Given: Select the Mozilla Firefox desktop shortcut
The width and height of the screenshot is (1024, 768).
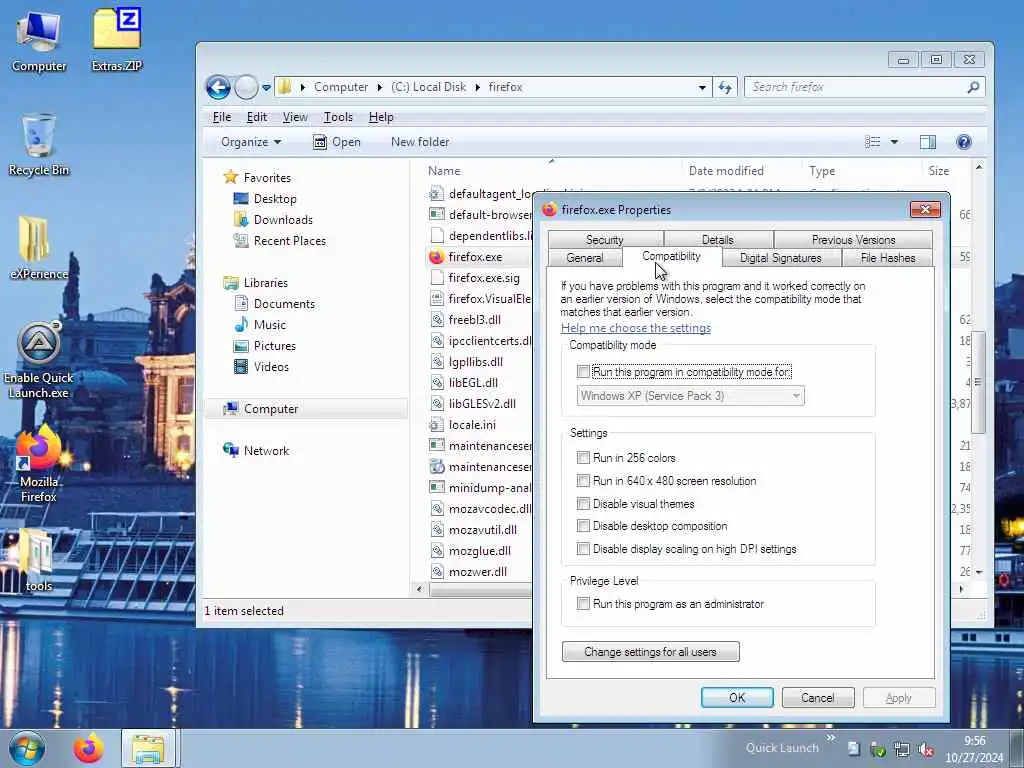Looking at the screenshot, I should 39,464.
